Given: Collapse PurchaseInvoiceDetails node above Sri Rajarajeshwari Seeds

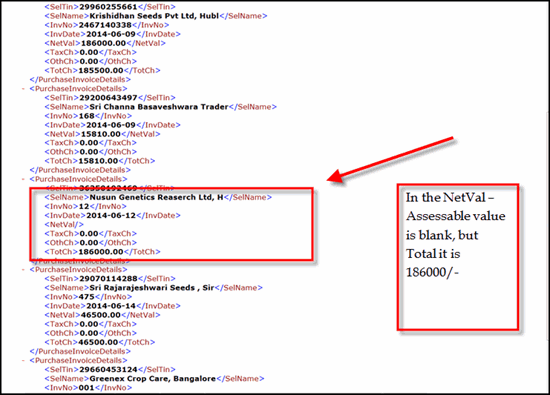Looking at the screenshot, I should tap(24, 270).
